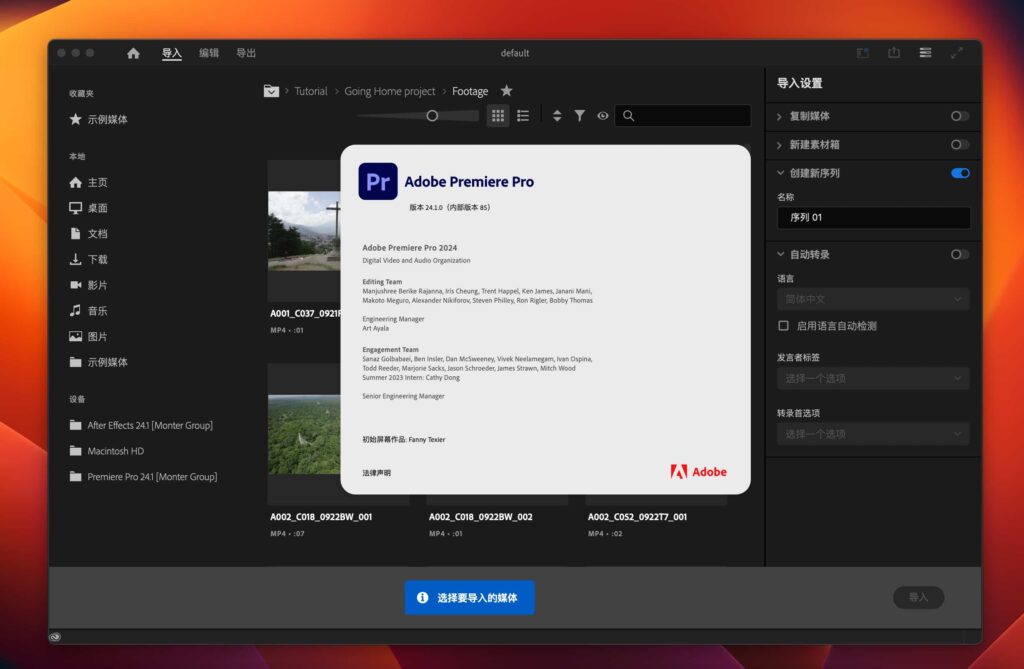Click the star to favorite the Footage folder
The width and height of the screenshot is (1024, 669).
(507, 90)
